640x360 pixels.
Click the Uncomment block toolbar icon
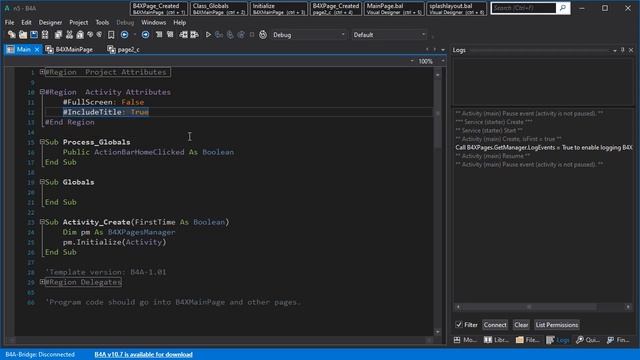(x=170, y=35)
